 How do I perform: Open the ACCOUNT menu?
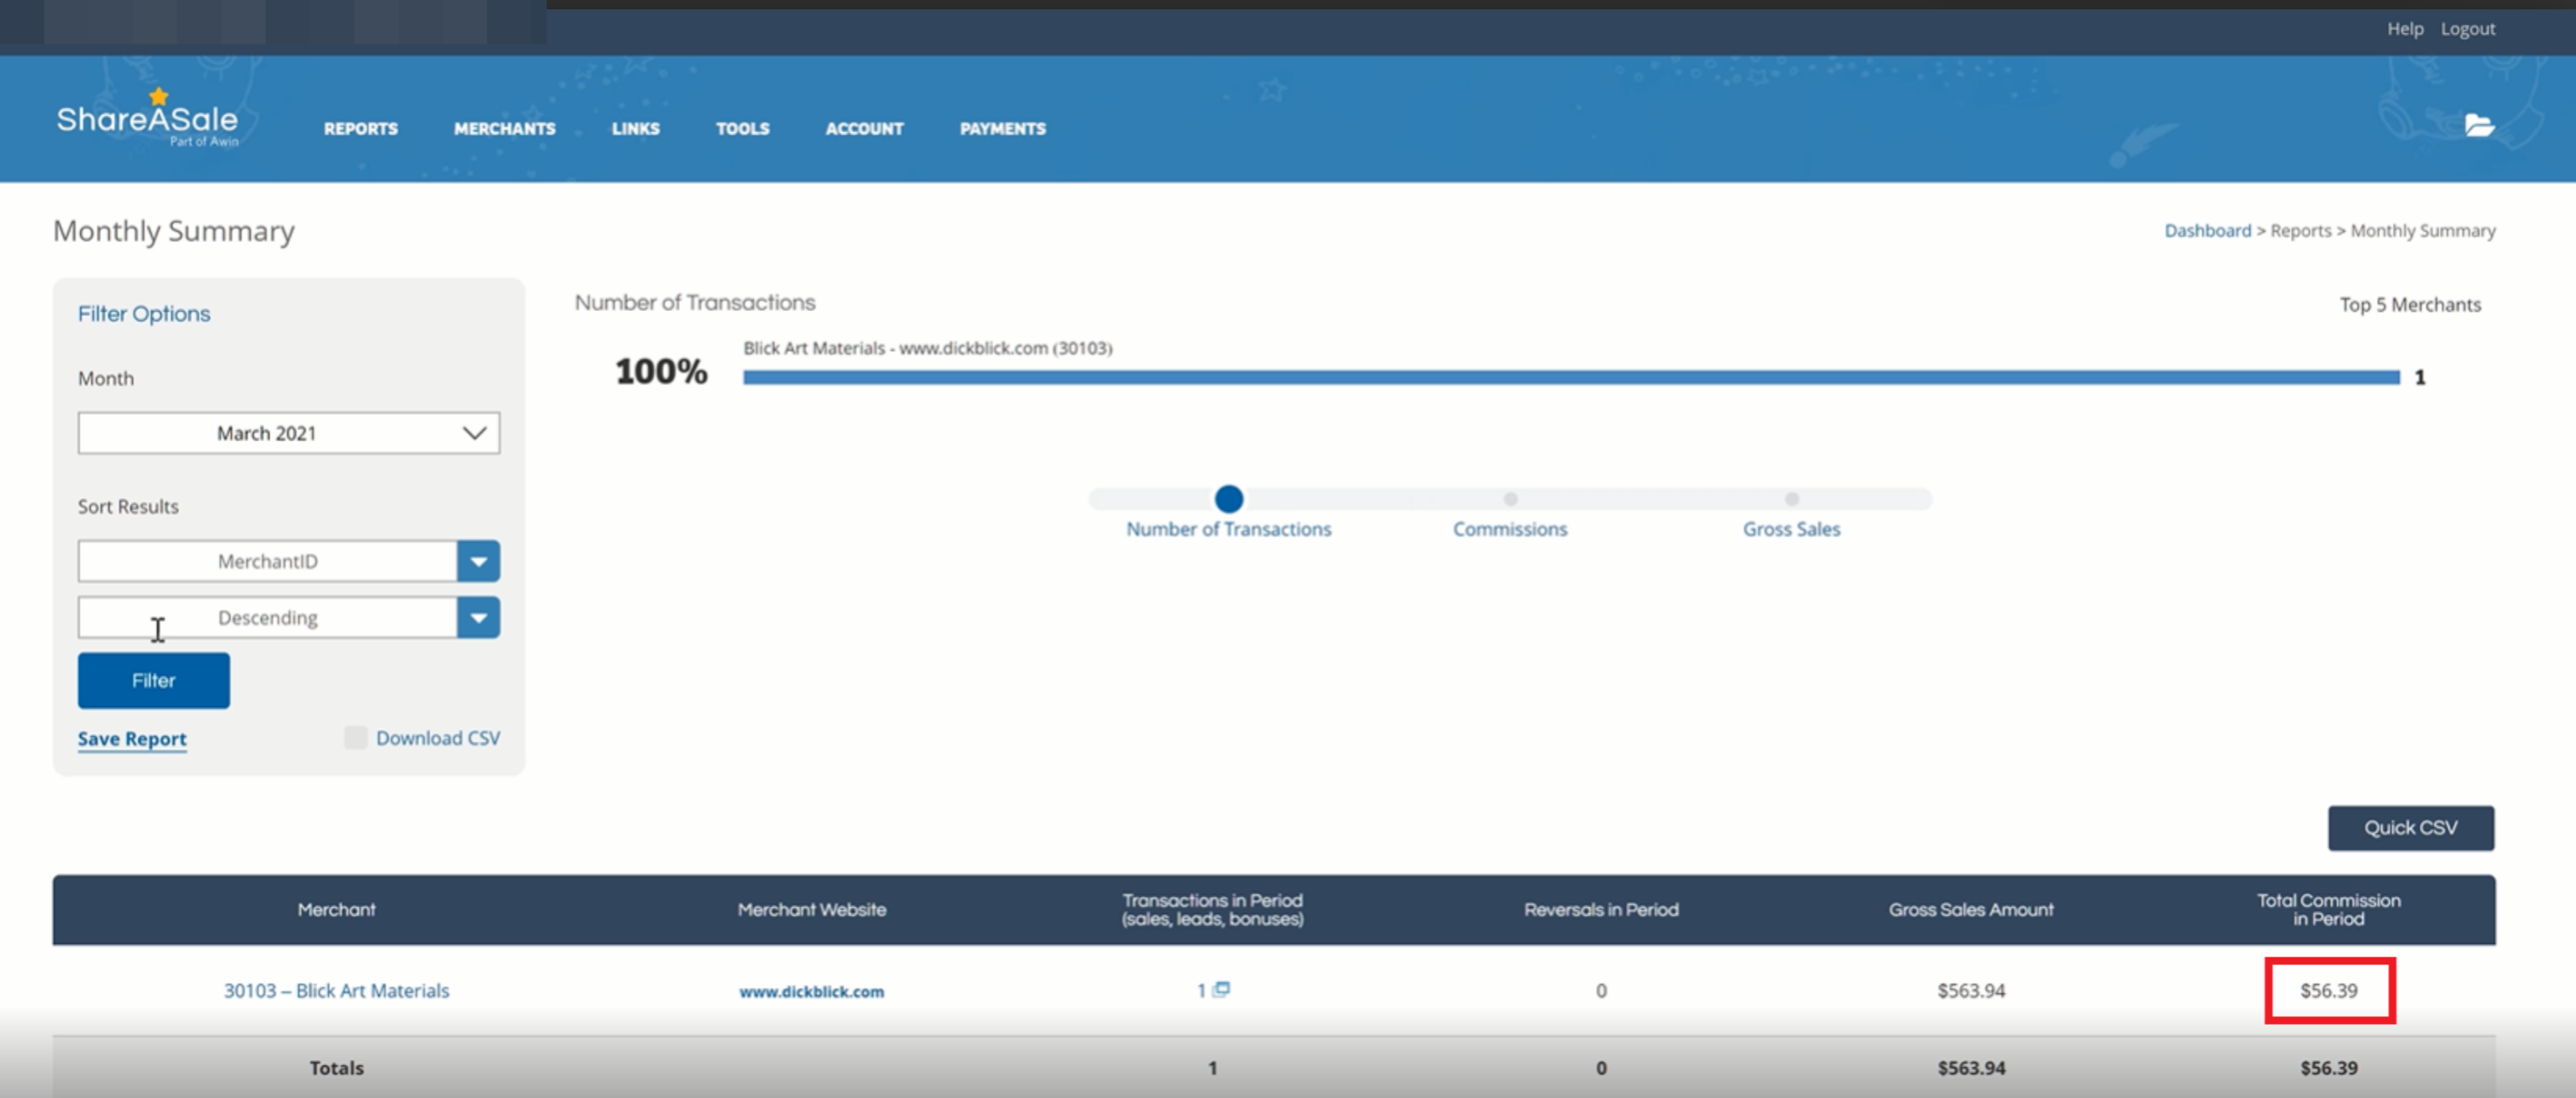tap(864, 128)
